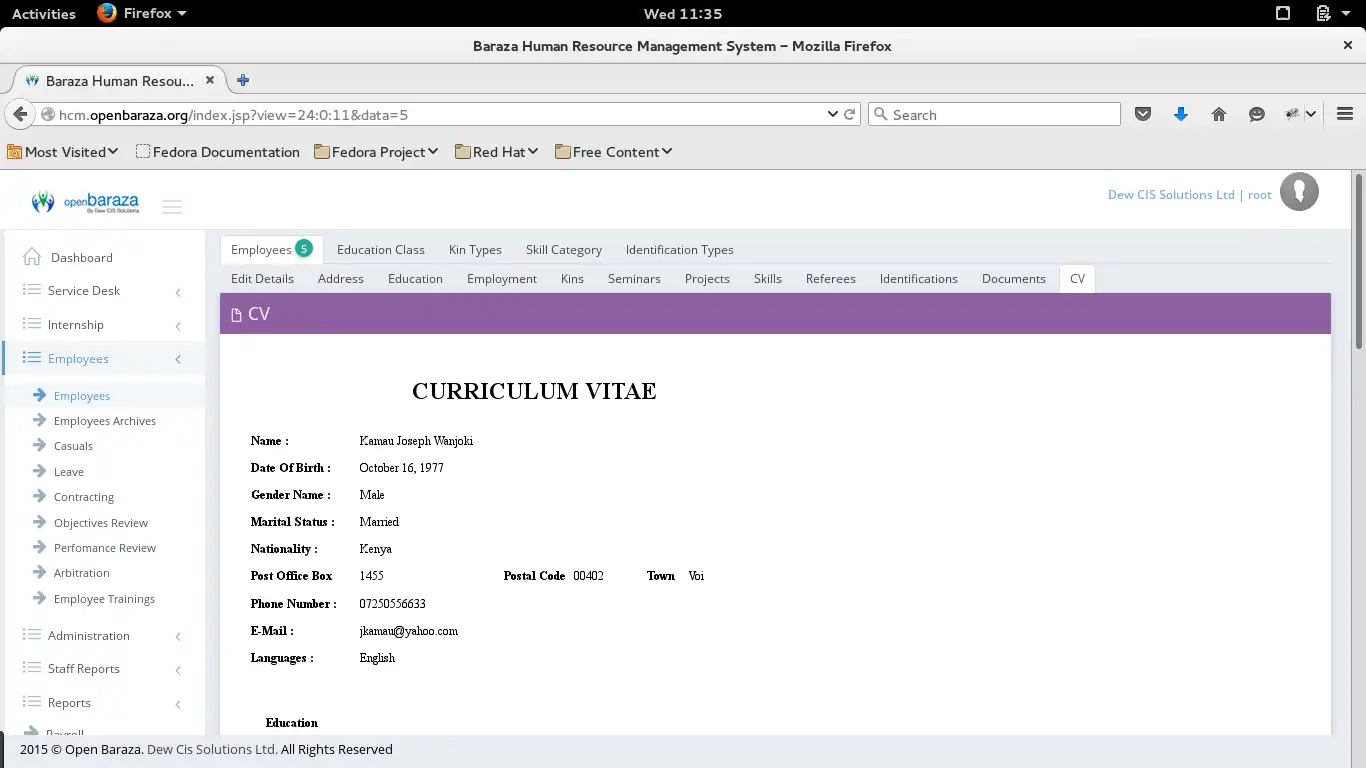Viewport: 1366px width, 768px height.
Task: Switch to the Employment tab
Action: (501, 279)
